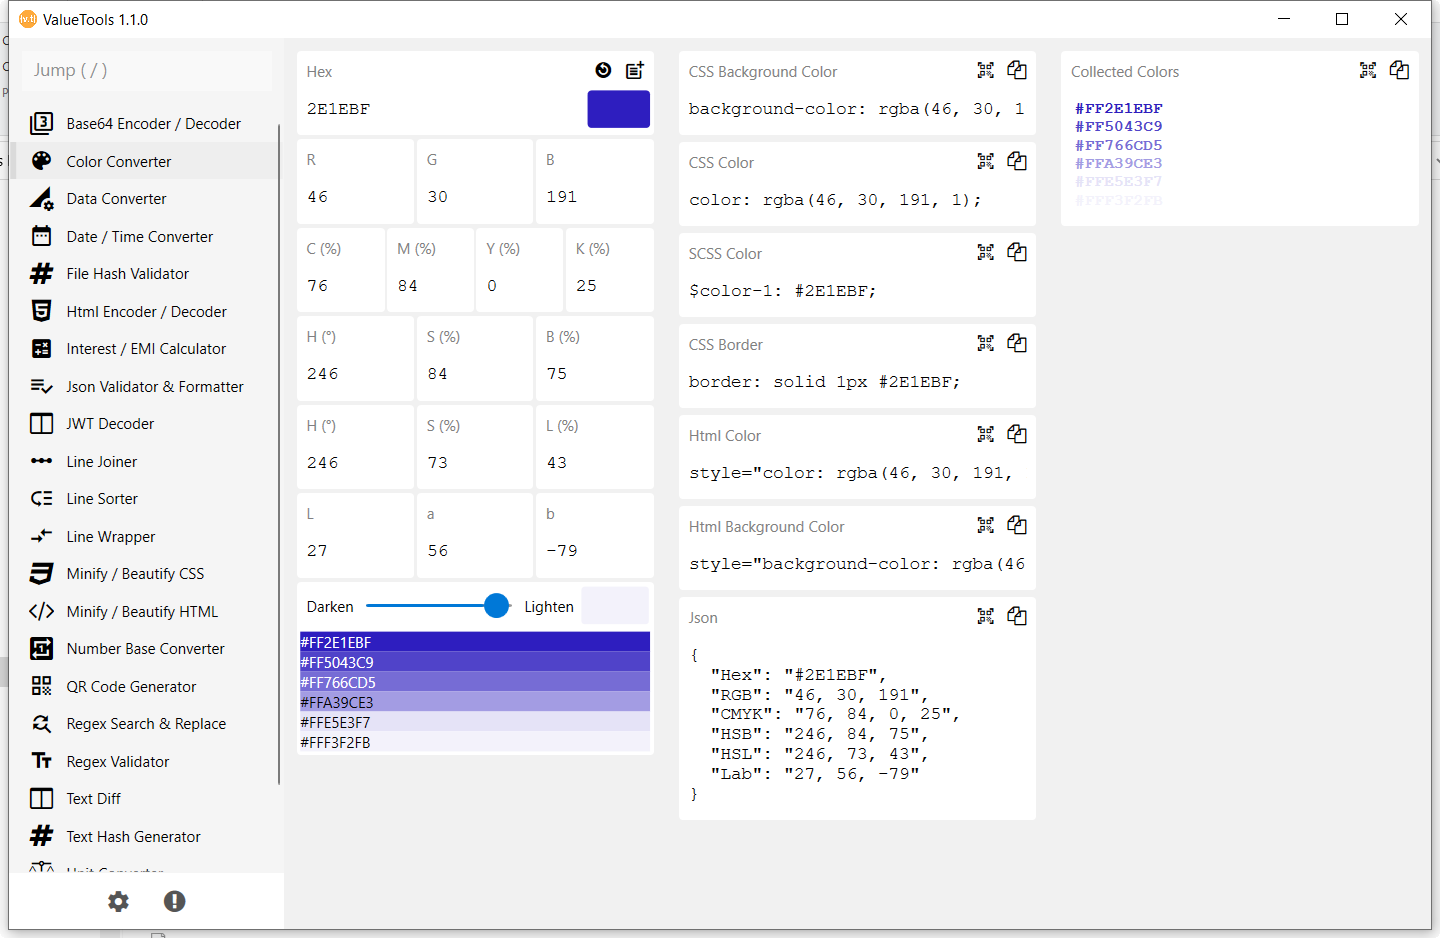Open Line Sorter icon
This screenshot has width=1440, height=938.
(41, 499)
